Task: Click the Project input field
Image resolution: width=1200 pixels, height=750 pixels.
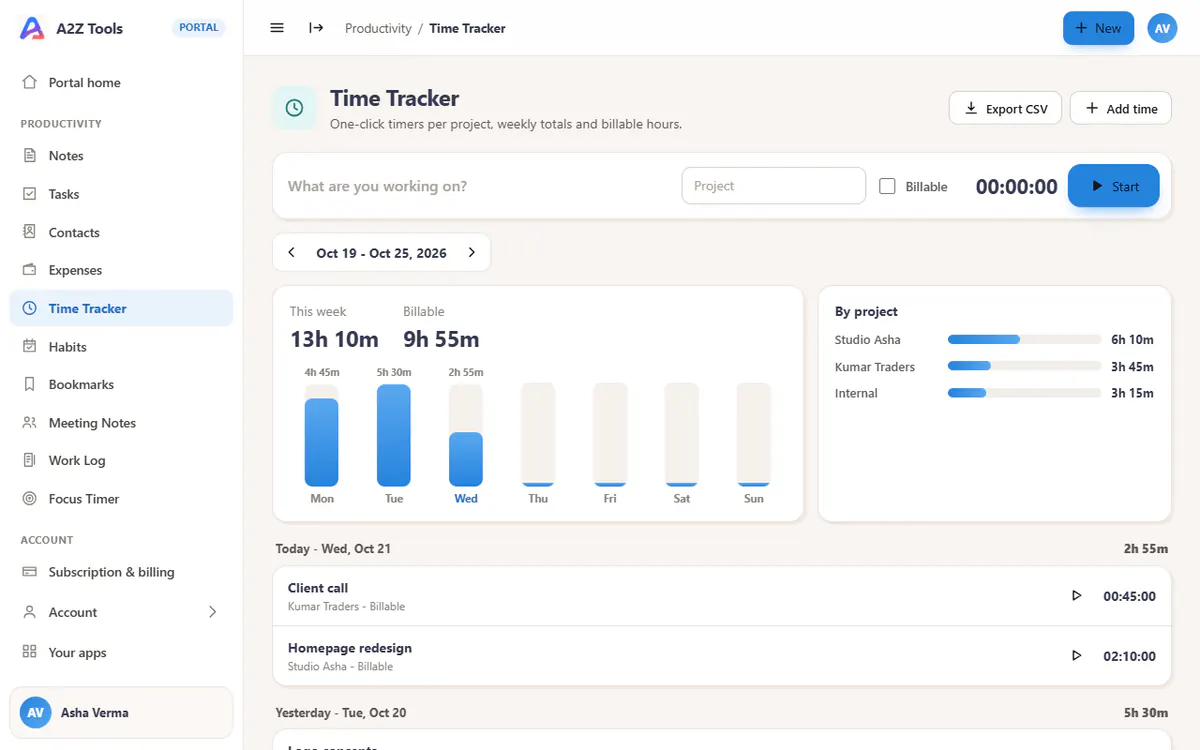Action: click(x=774, y=186)
